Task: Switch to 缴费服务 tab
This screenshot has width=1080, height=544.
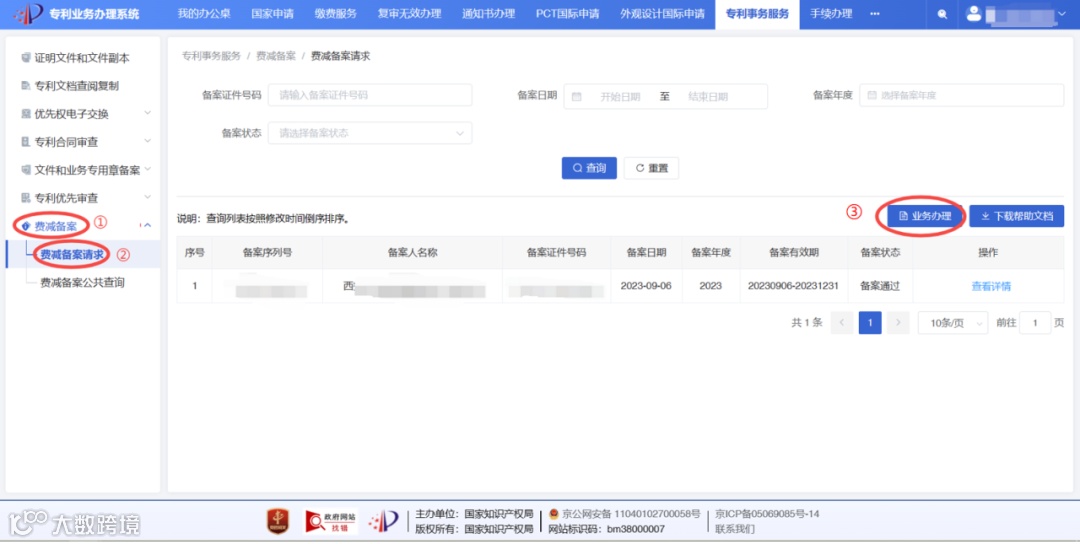Action: tap(335, 14)
